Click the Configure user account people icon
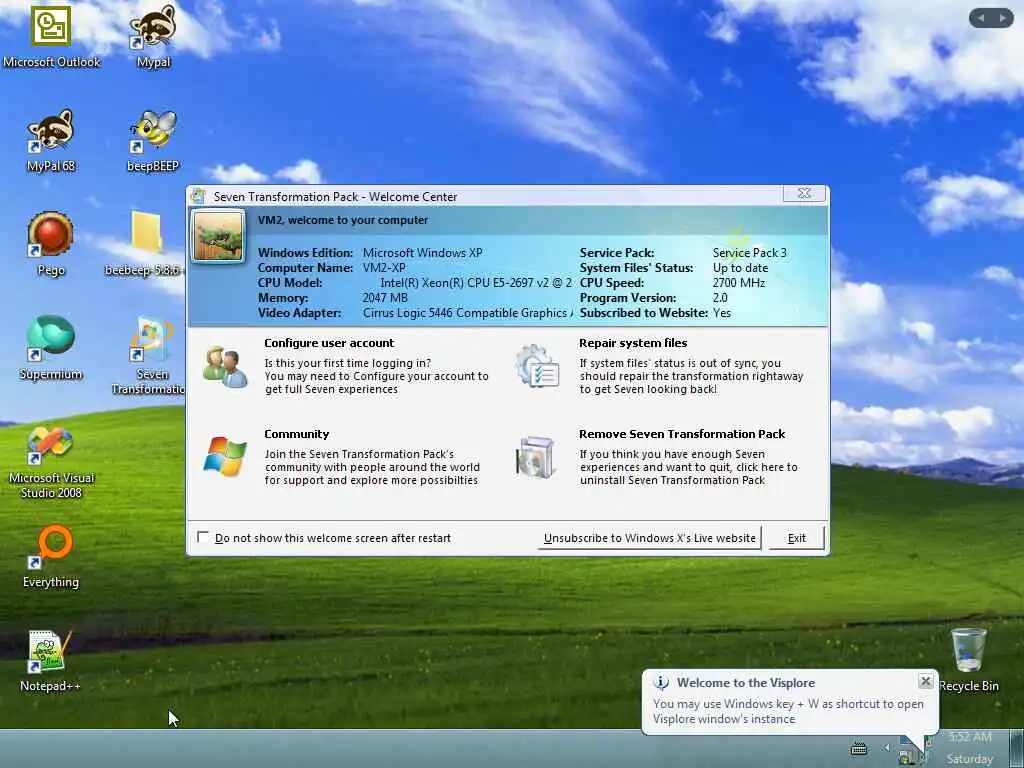Viewport: 1024px width, 768px height. tap(225, 367)
